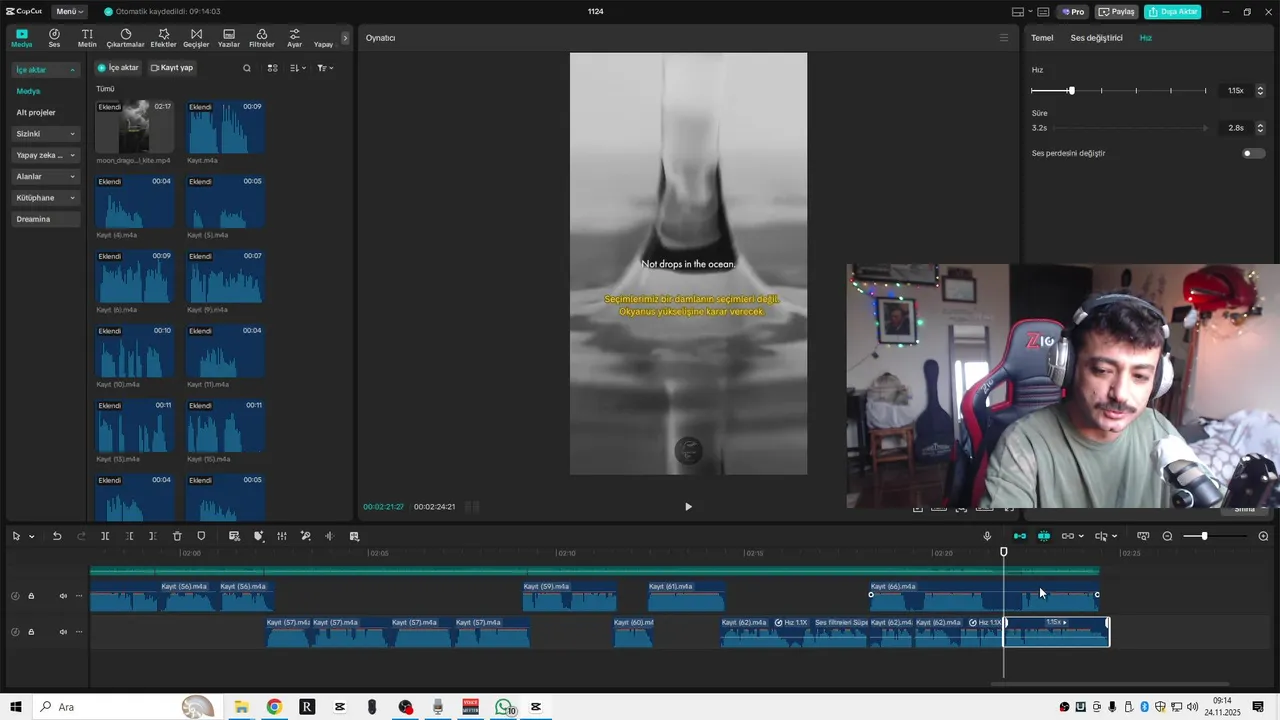Toggle main track magnet snapping
This screenshot has width=1280, height=720.
pyautogui.click(x=1019, y=536)
